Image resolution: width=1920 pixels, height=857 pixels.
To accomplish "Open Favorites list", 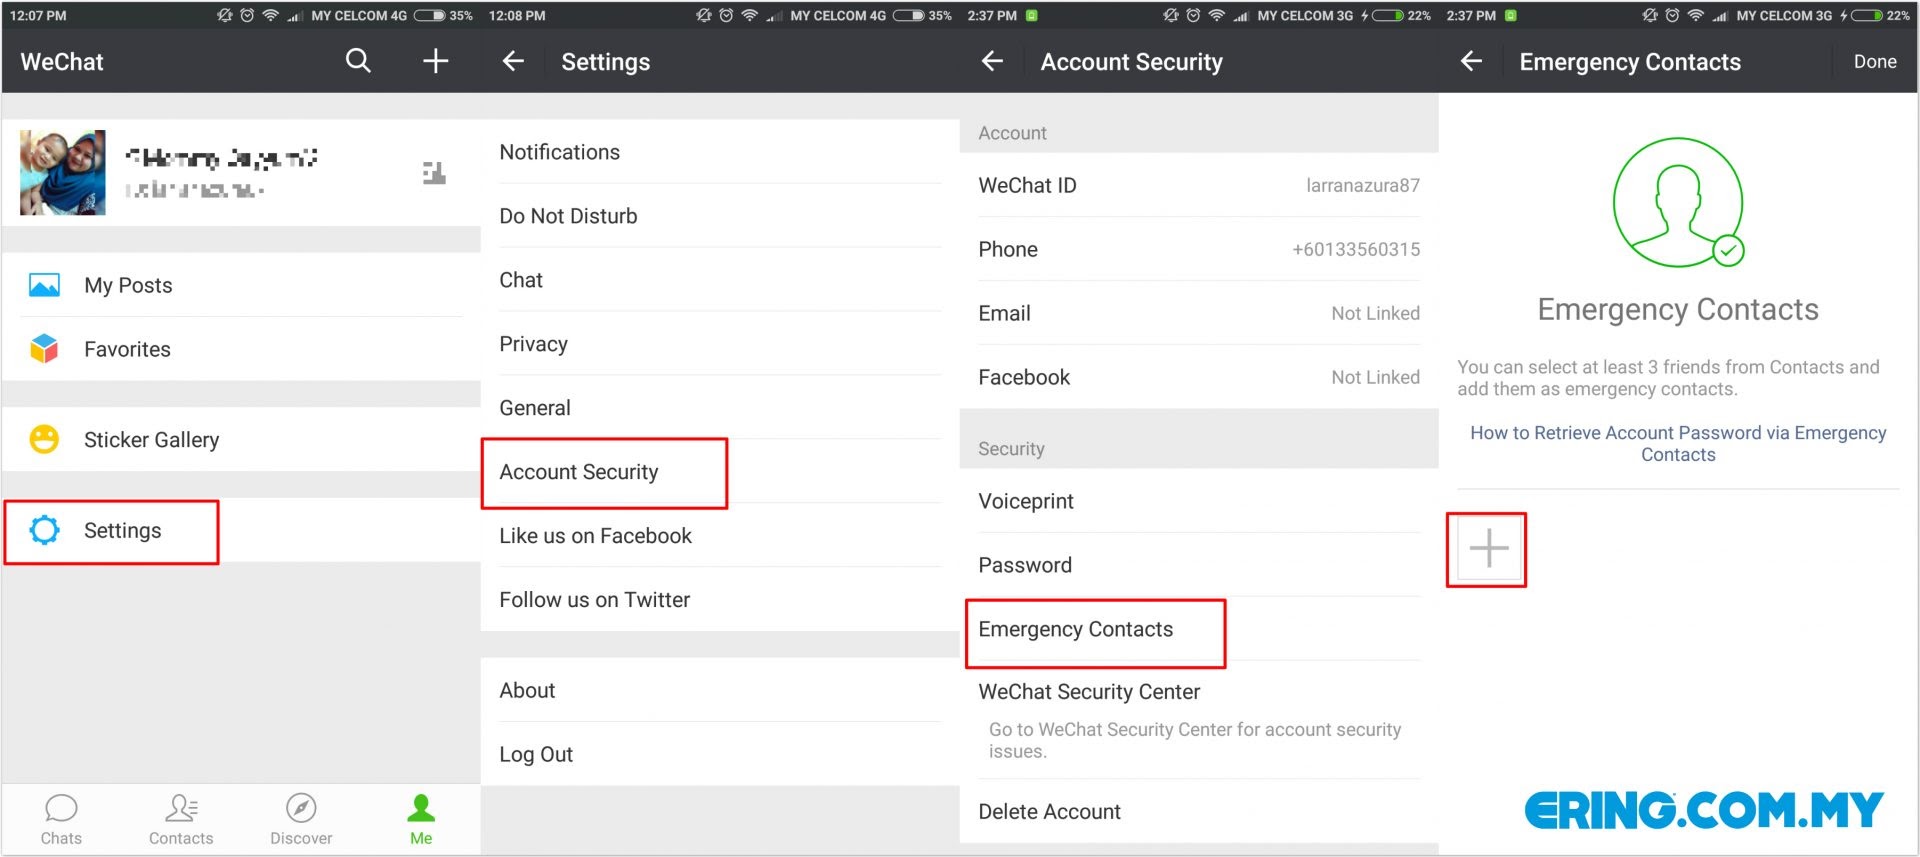I will point(241,349).
